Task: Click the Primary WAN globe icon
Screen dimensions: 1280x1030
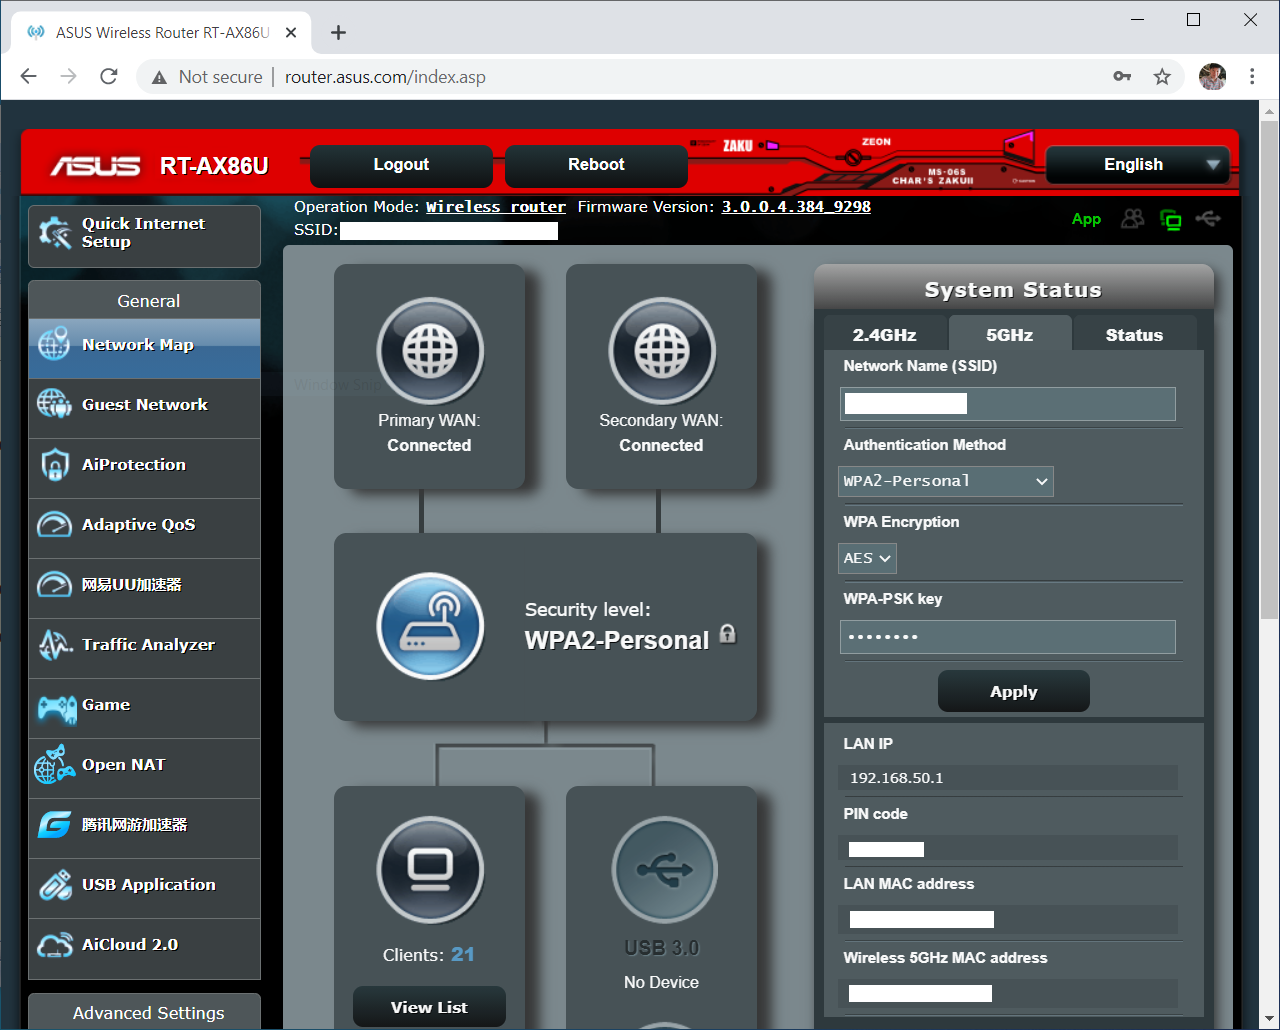Action: 430,351
